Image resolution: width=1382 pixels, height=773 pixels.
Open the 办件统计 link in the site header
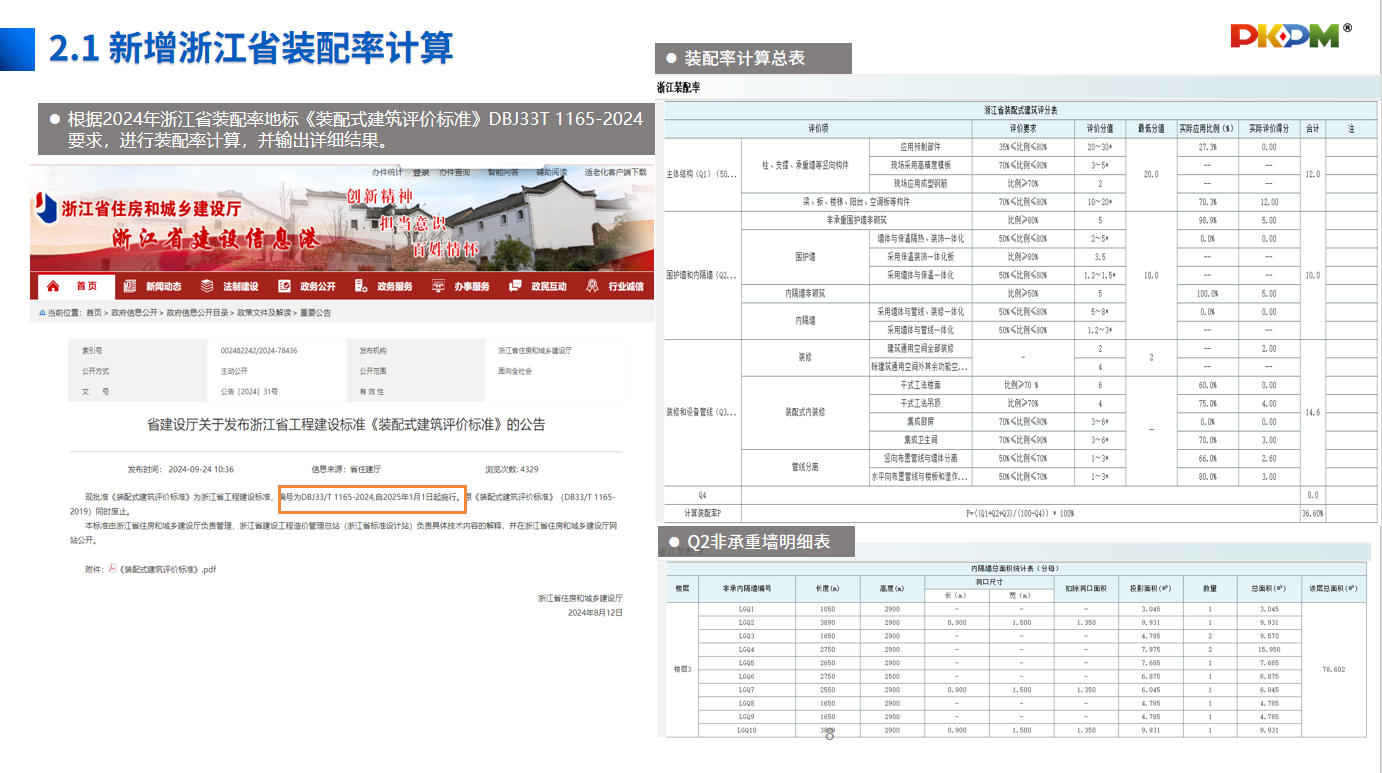(x=387, y=172)
